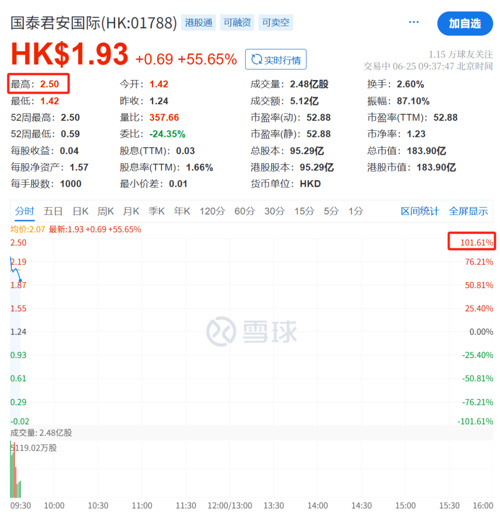Select the 120分 interval tab
This screenshot has height=519, width=500.
[x=212, y=211]
